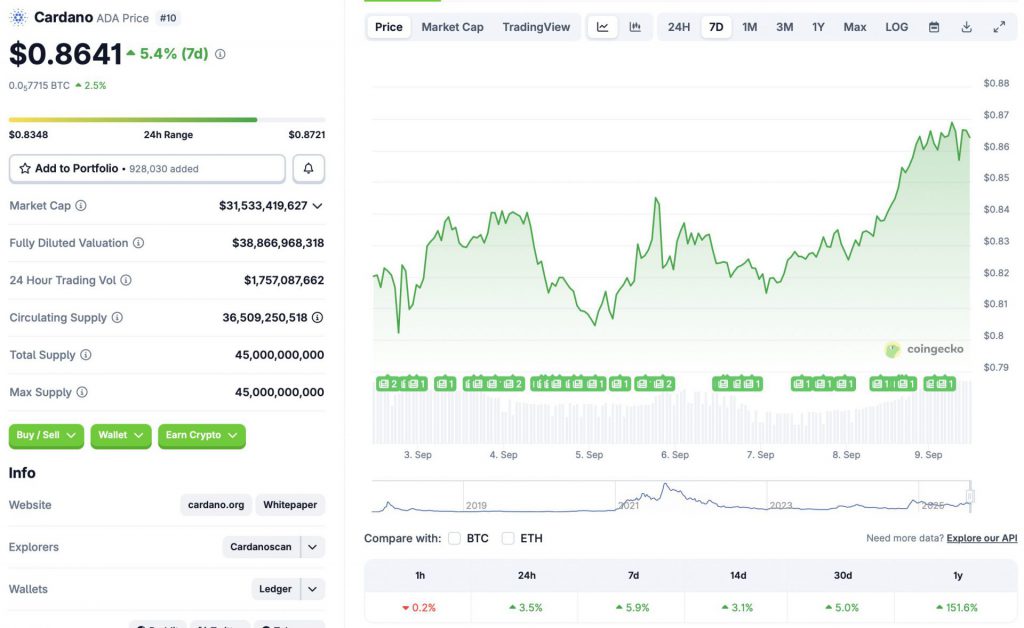Click the 1h change value 0.2%
The image size is (1024, 628).
coord(419,608)
